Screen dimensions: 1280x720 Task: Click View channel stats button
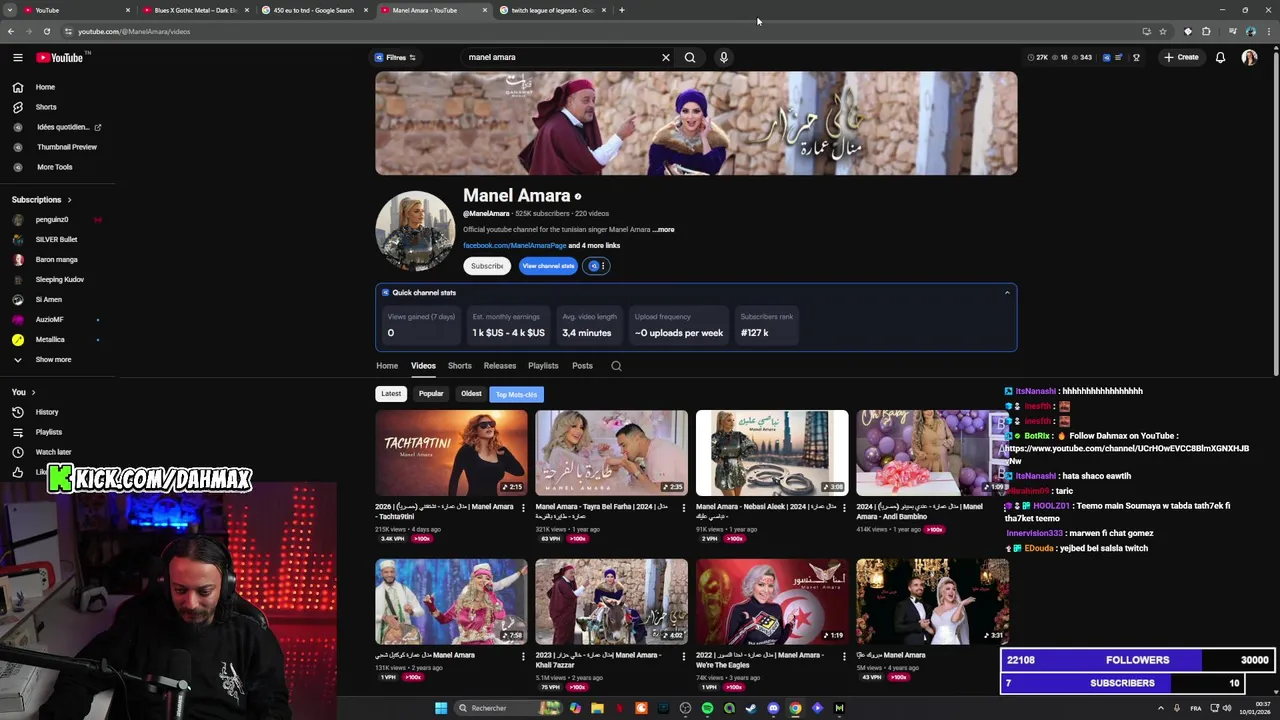pos(548,266)
